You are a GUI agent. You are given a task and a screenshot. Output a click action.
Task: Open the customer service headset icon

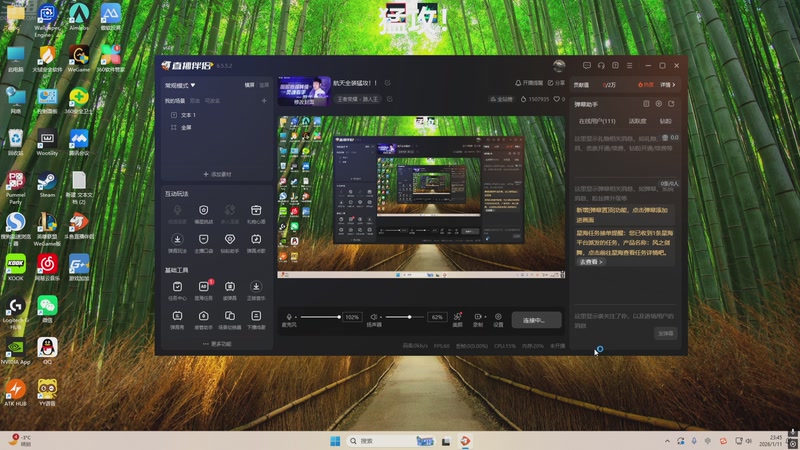(601, 65)
